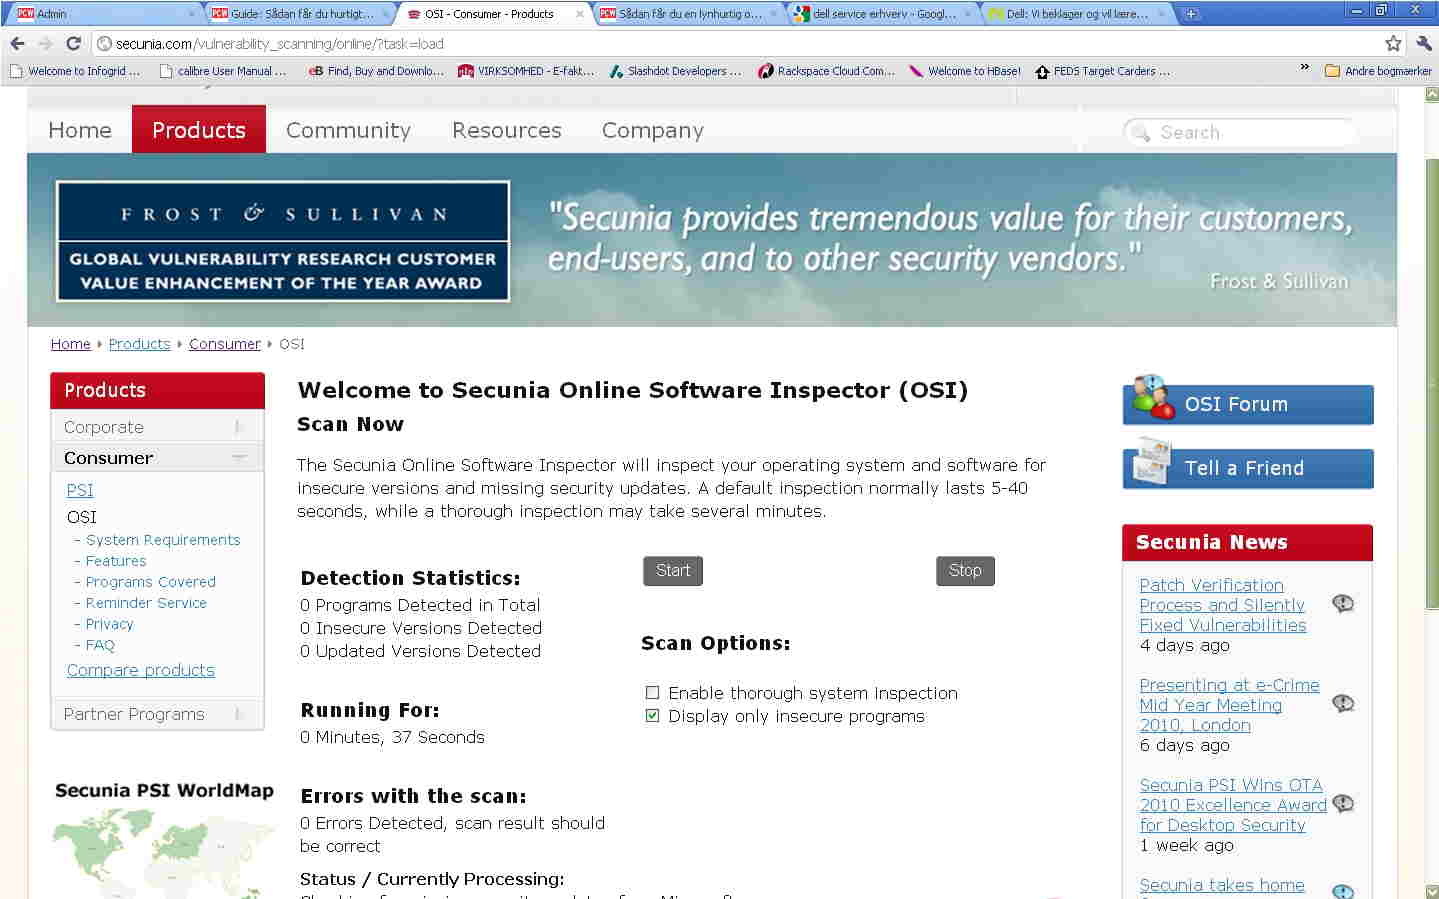Open the Programs Covered sidebar link
Screen dimensions: 1439x899
[151, 582]
